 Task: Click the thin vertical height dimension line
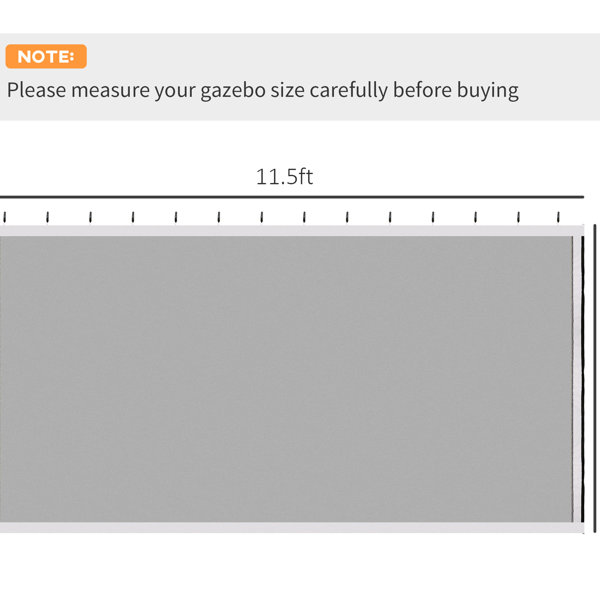[595, 378]
